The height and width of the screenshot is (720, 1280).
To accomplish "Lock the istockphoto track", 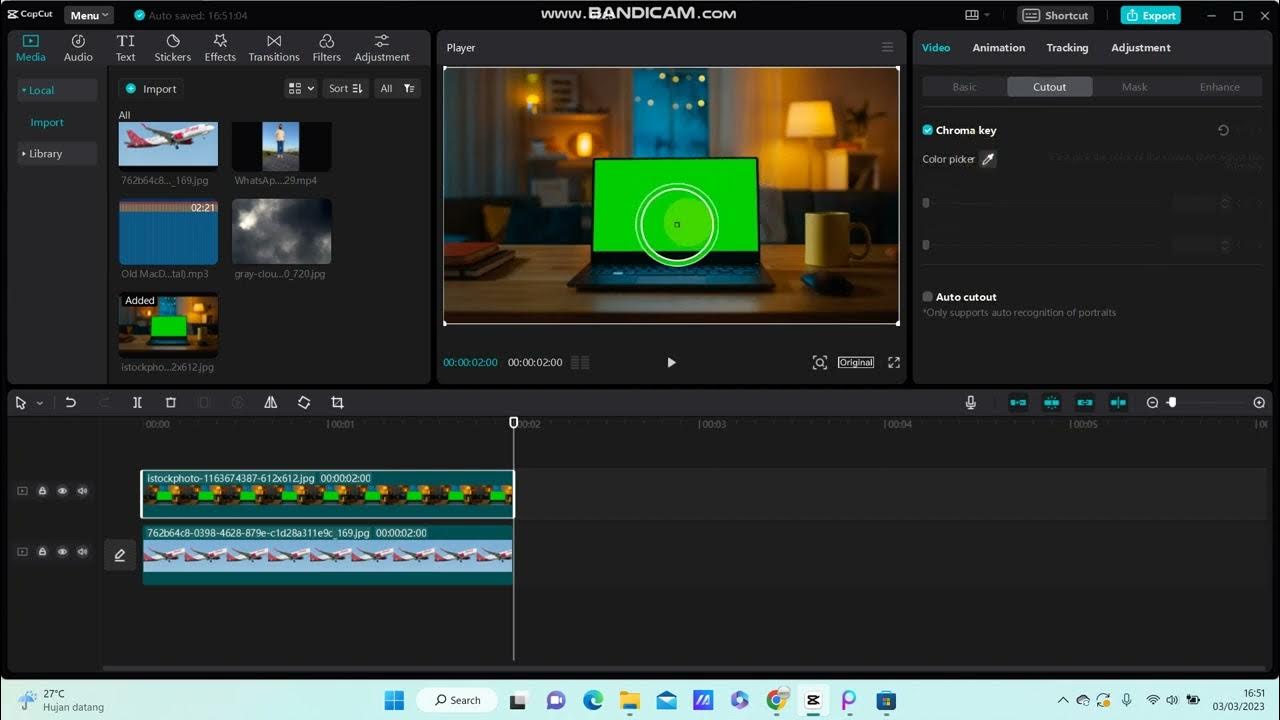I will coord(42,491).
